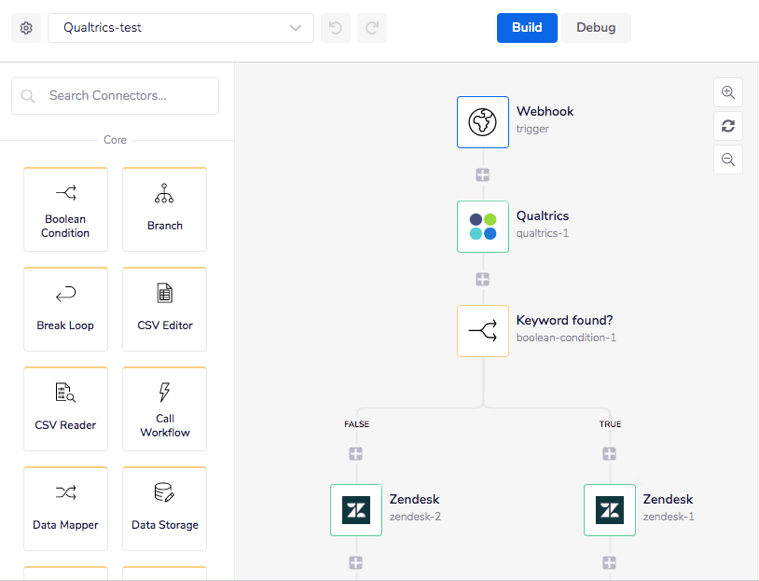759x581 pixels.
Task: Add a step below zendesk-2
Action: (356, 563)
